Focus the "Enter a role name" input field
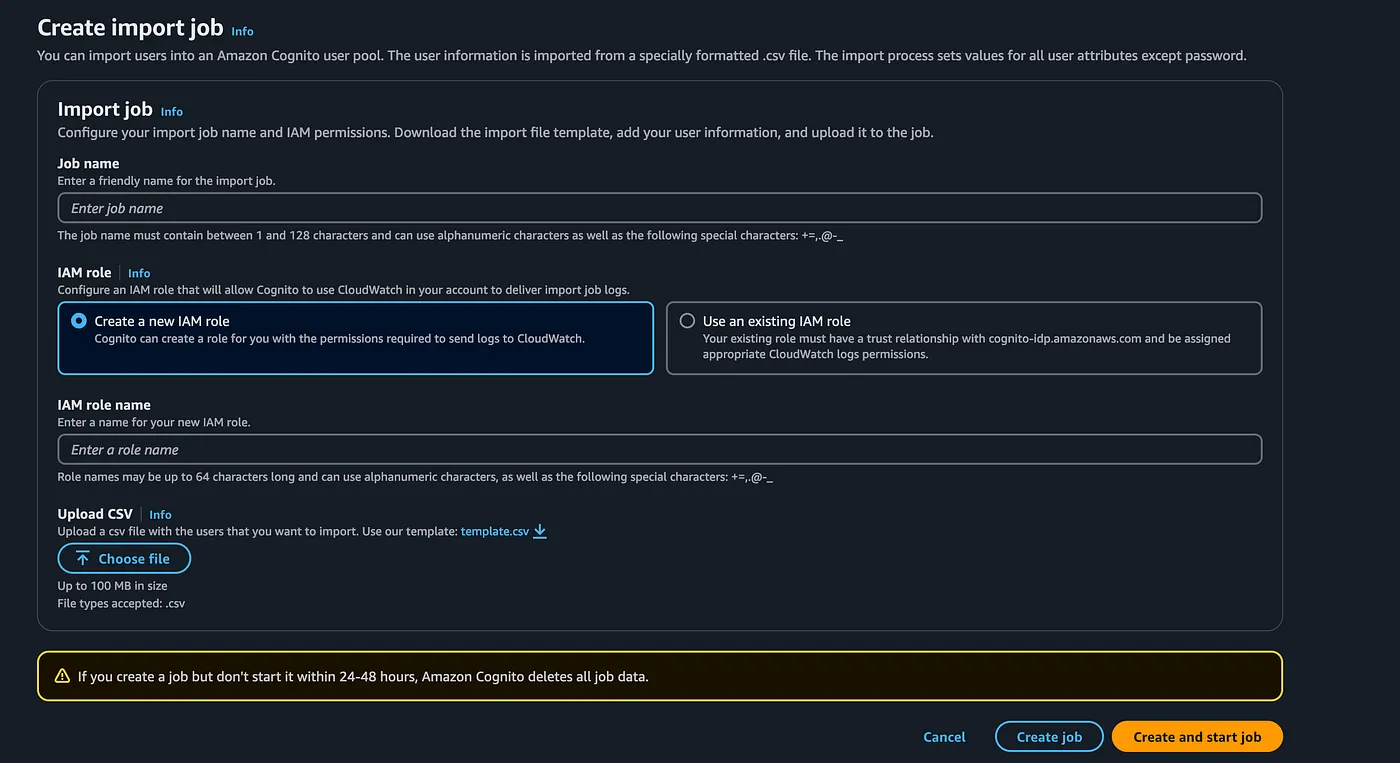This screenshot has width=1400, height=763. click(400, 449)
